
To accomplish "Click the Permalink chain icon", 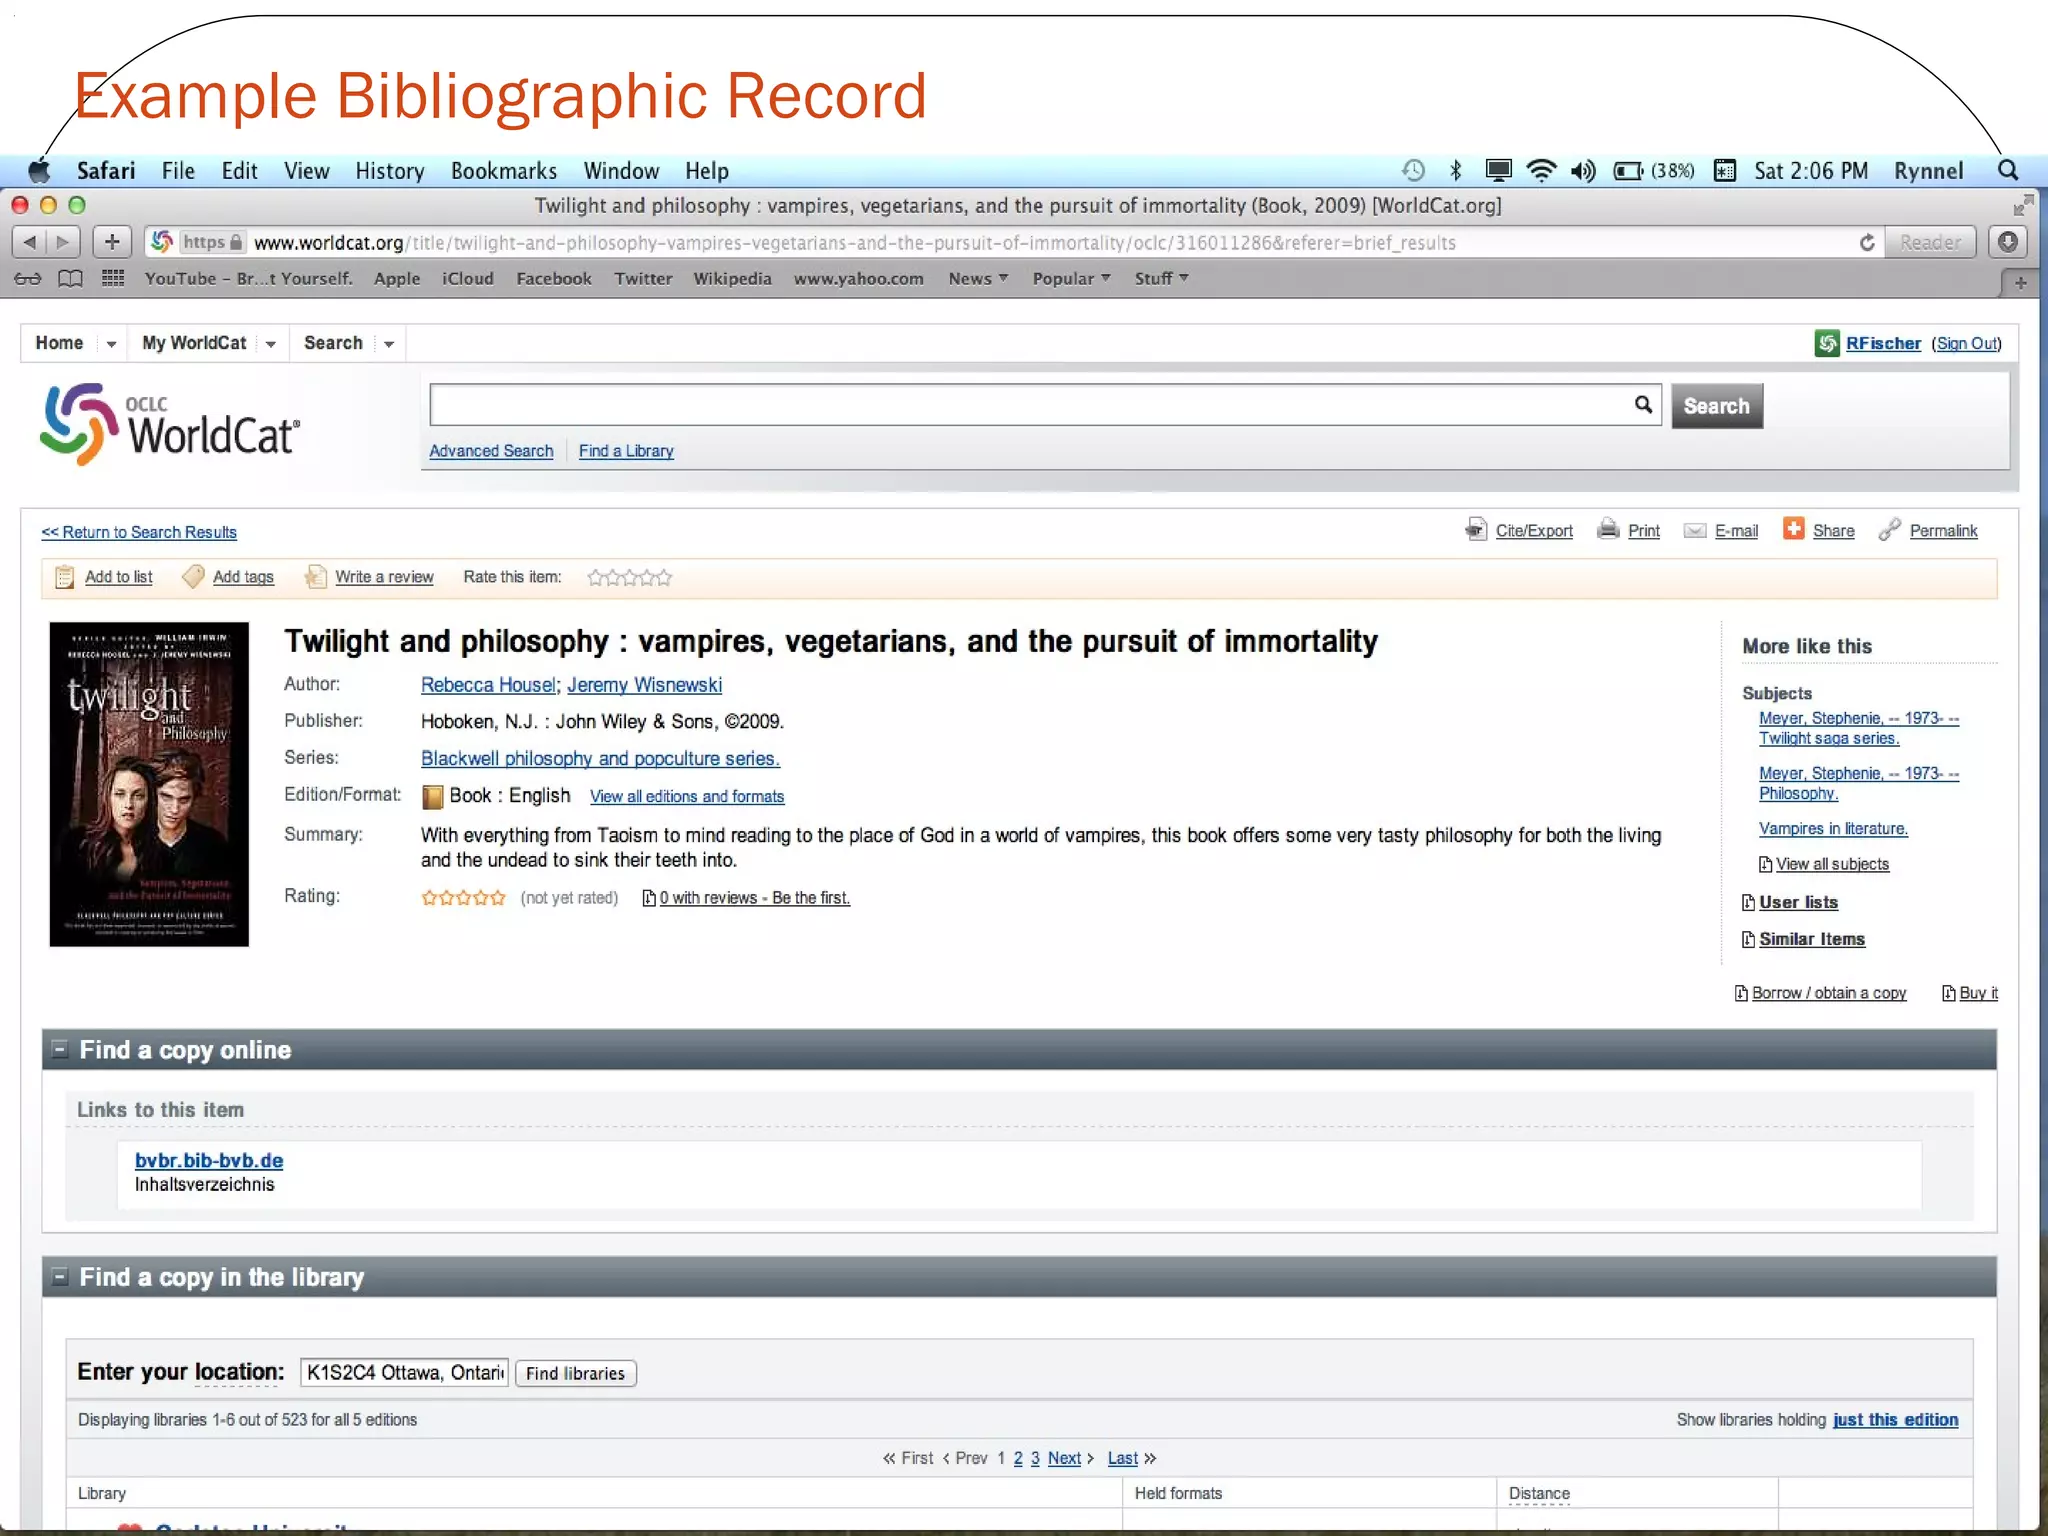I will (x=1889, y=529).
